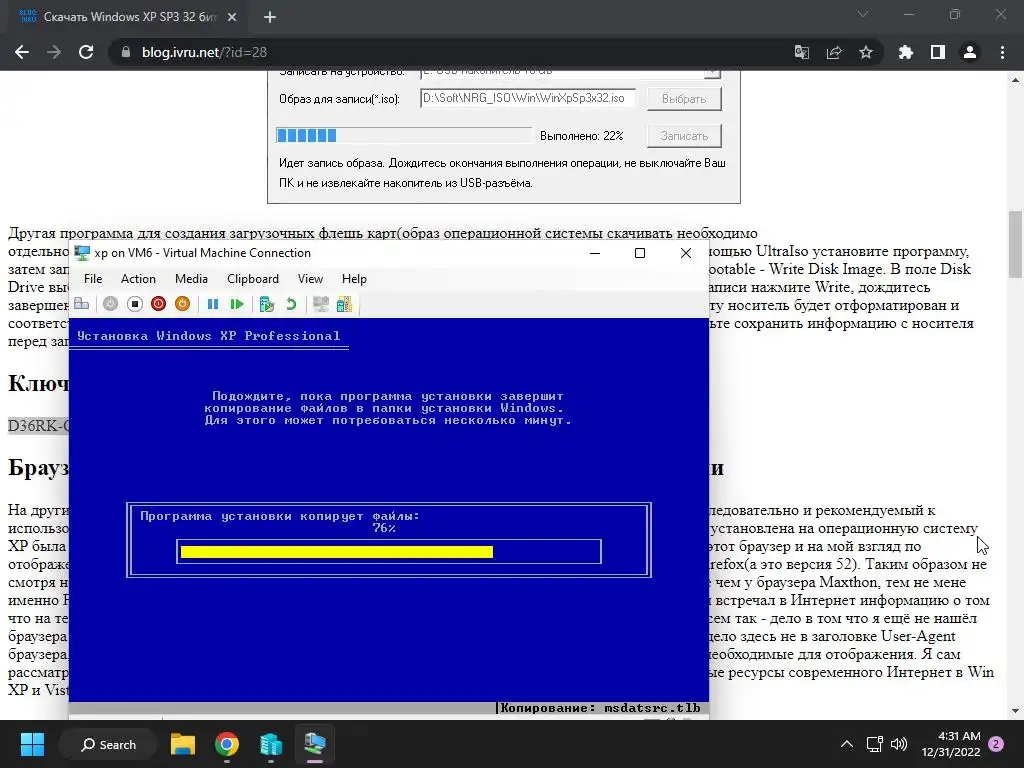Turn off the VM with the black square icon
1024x768 pixels.
(135, 304)
